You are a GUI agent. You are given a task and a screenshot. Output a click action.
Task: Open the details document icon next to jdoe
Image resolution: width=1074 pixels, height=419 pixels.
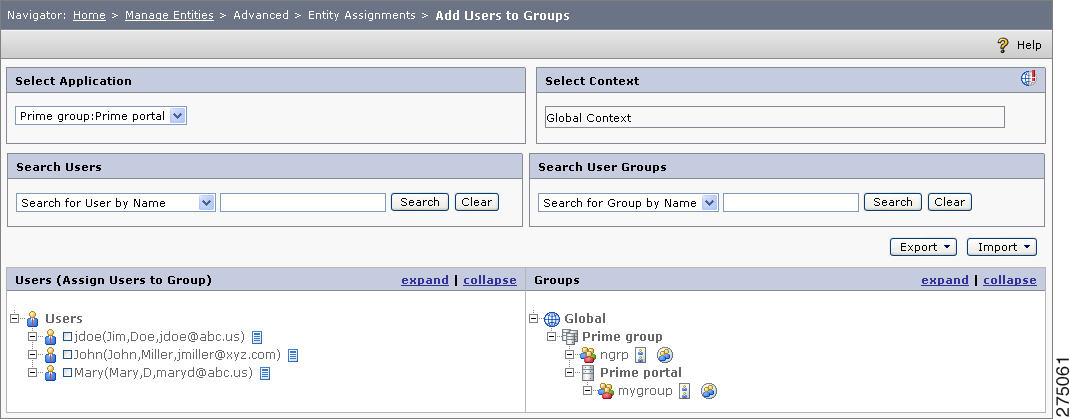[x=257, y=337]
